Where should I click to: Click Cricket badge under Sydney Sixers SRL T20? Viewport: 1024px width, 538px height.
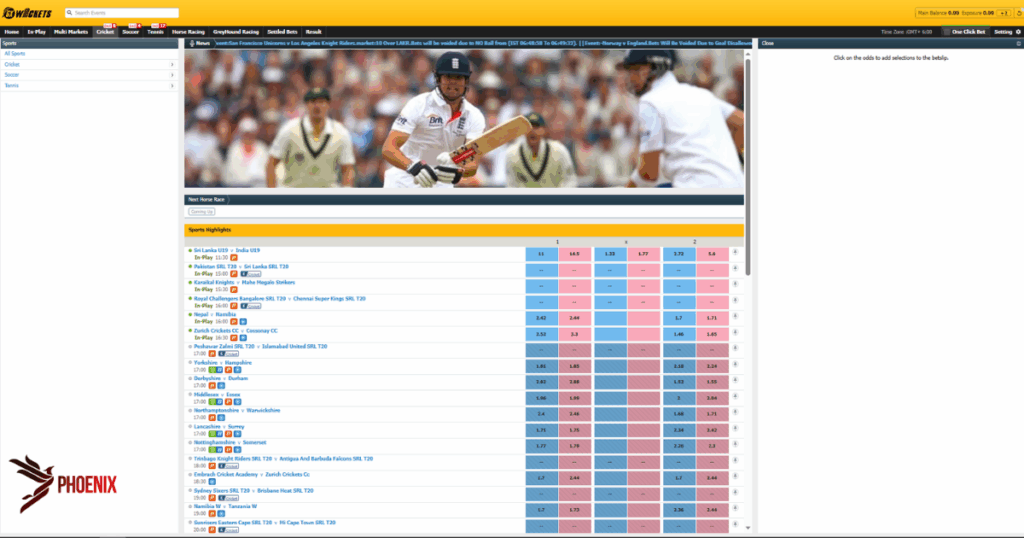tap(229, 498)
